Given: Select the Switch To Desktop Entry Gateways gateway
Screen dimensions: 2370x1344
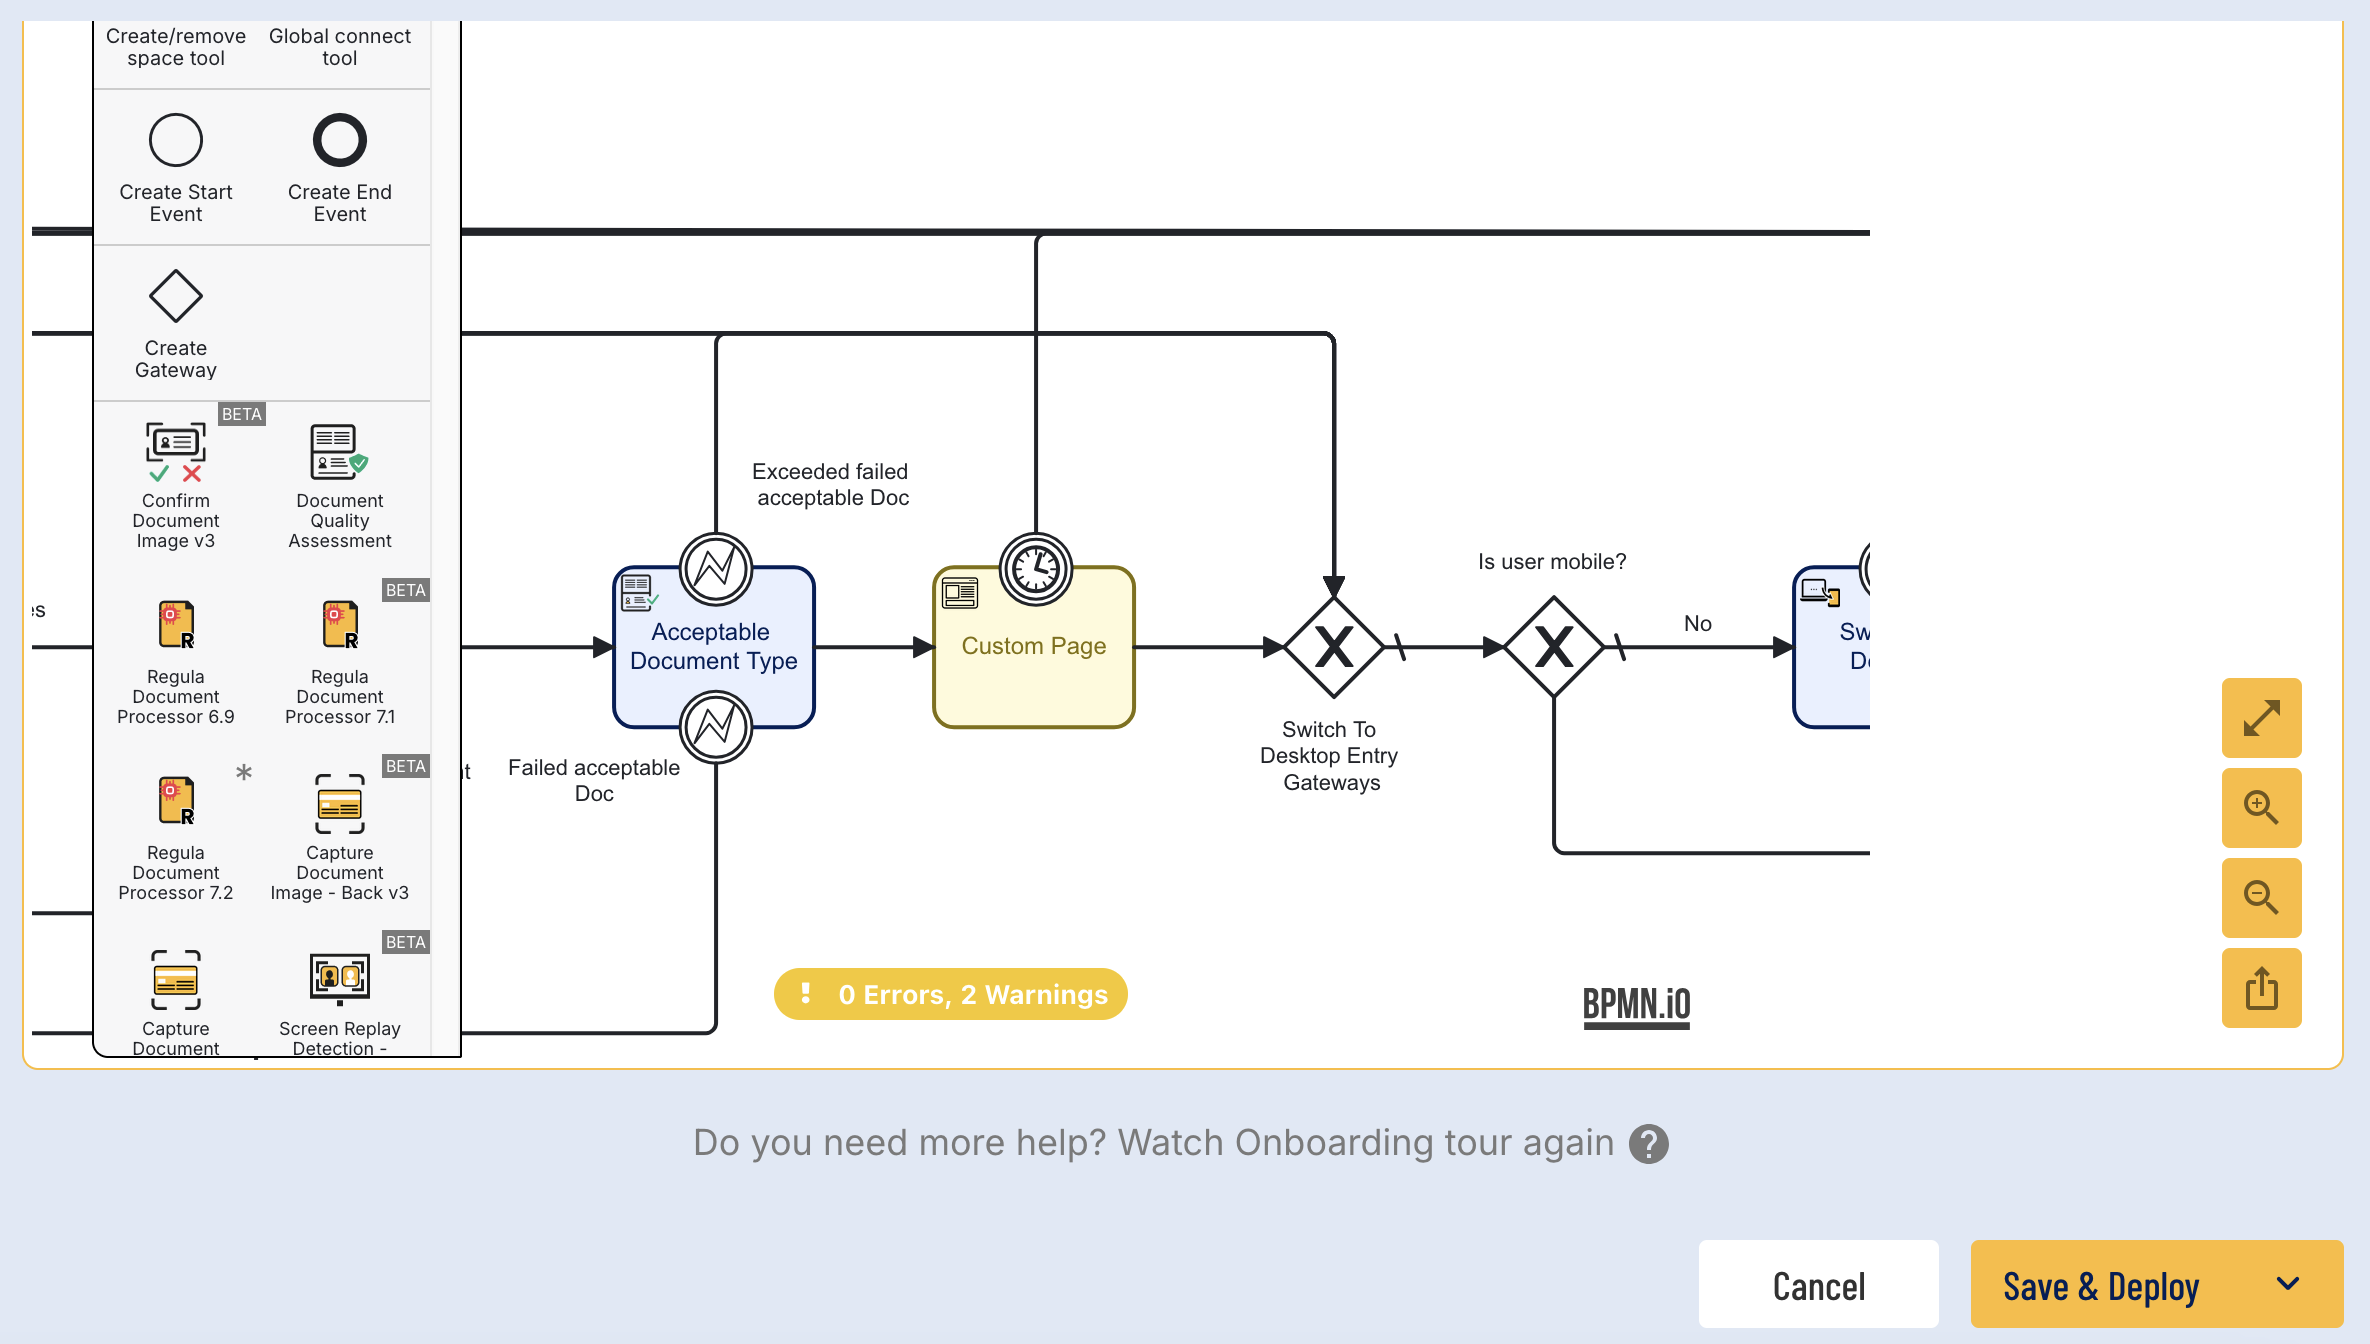Looking at the screenshot, I should 1334,647.
